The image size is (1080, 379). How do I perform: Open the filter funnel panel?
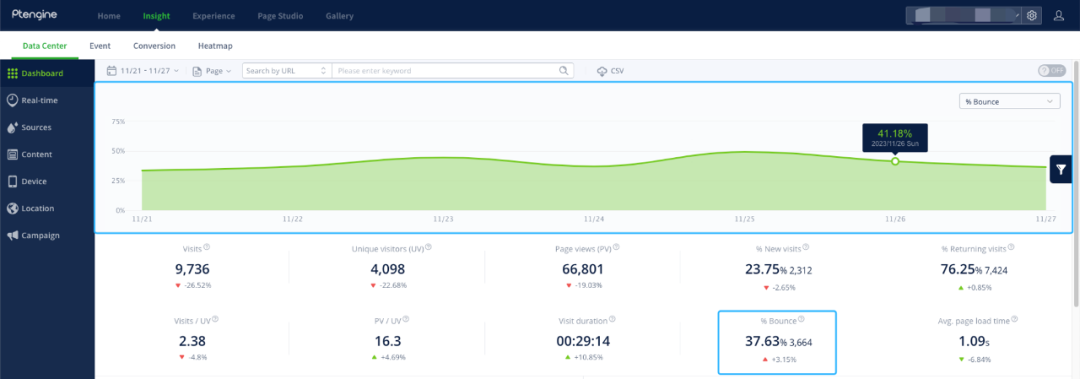pyautogui.click(x=1061, y=169)
